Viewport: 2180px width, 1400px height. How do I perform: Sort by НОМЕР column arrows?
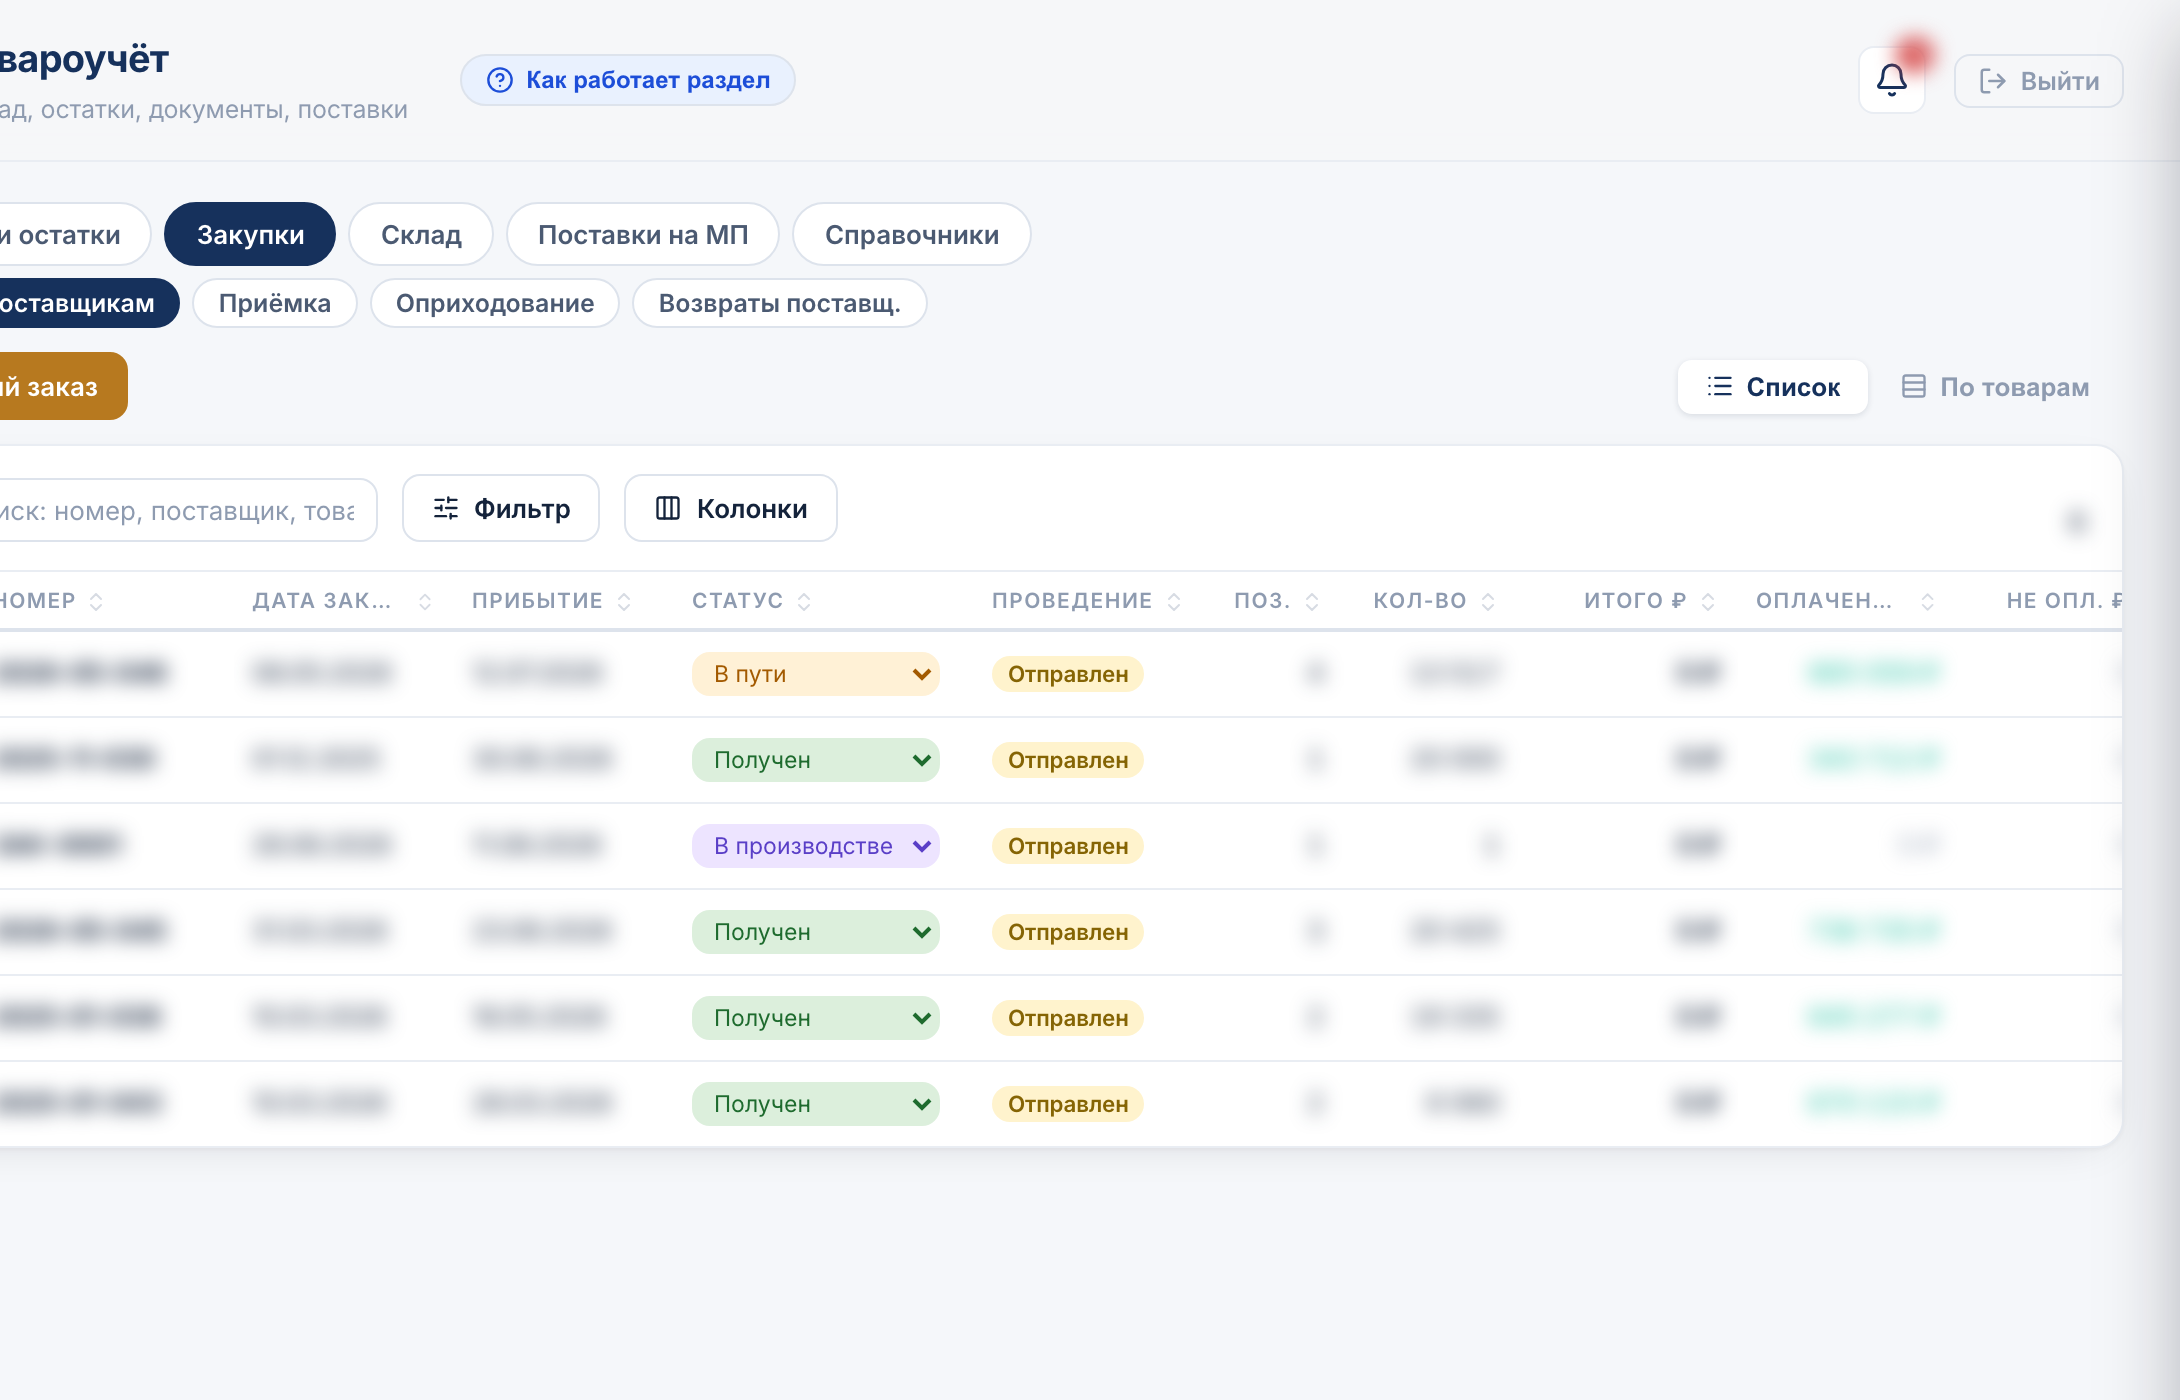click(96, 601)
